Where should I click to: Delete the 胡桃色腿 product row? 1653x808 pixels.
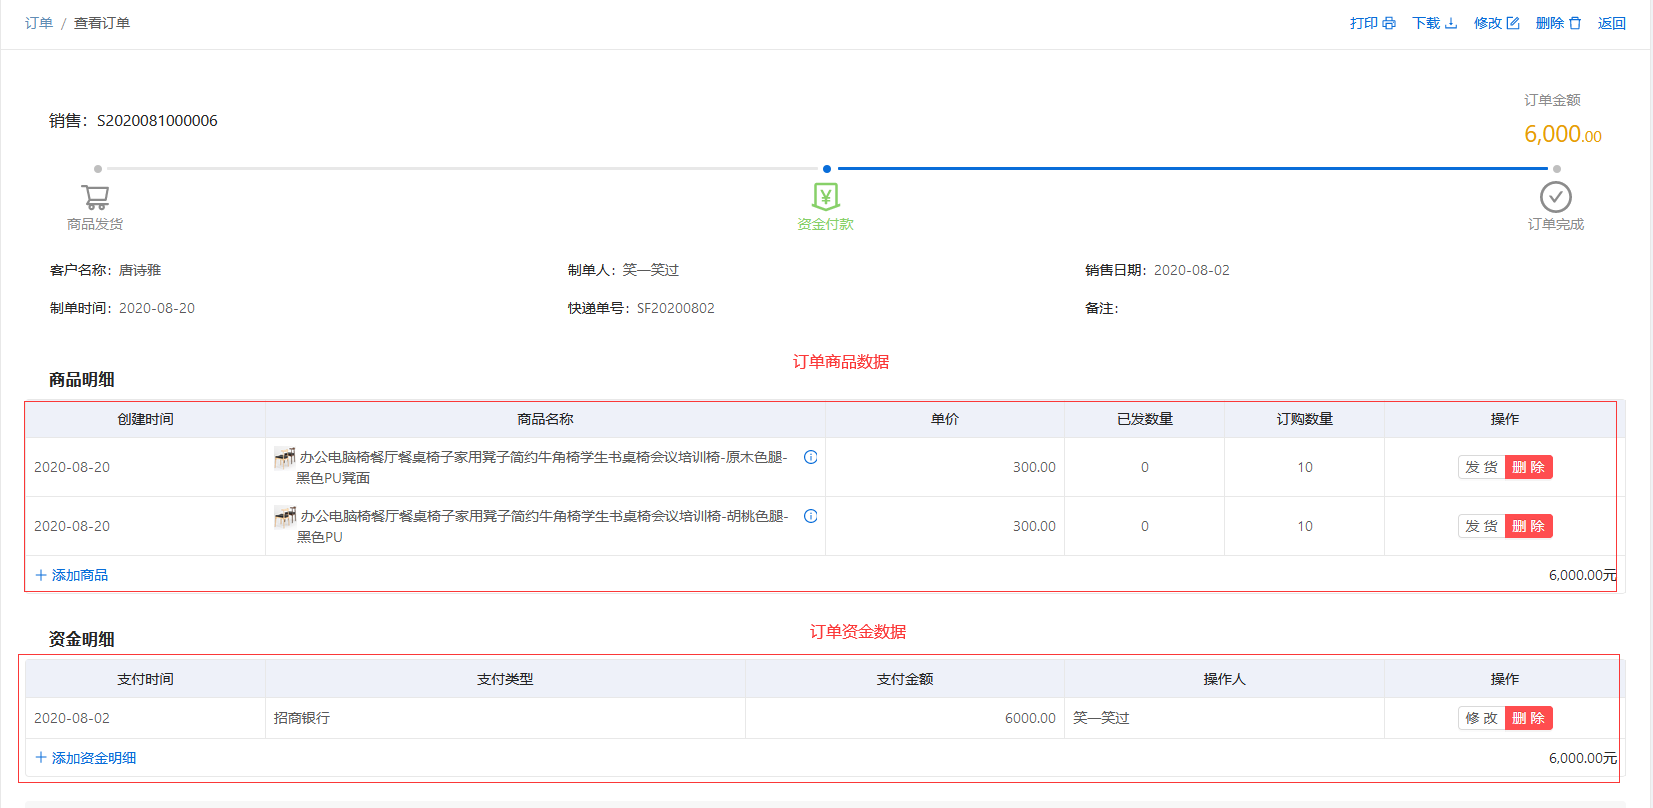(x=1529, y=526)
